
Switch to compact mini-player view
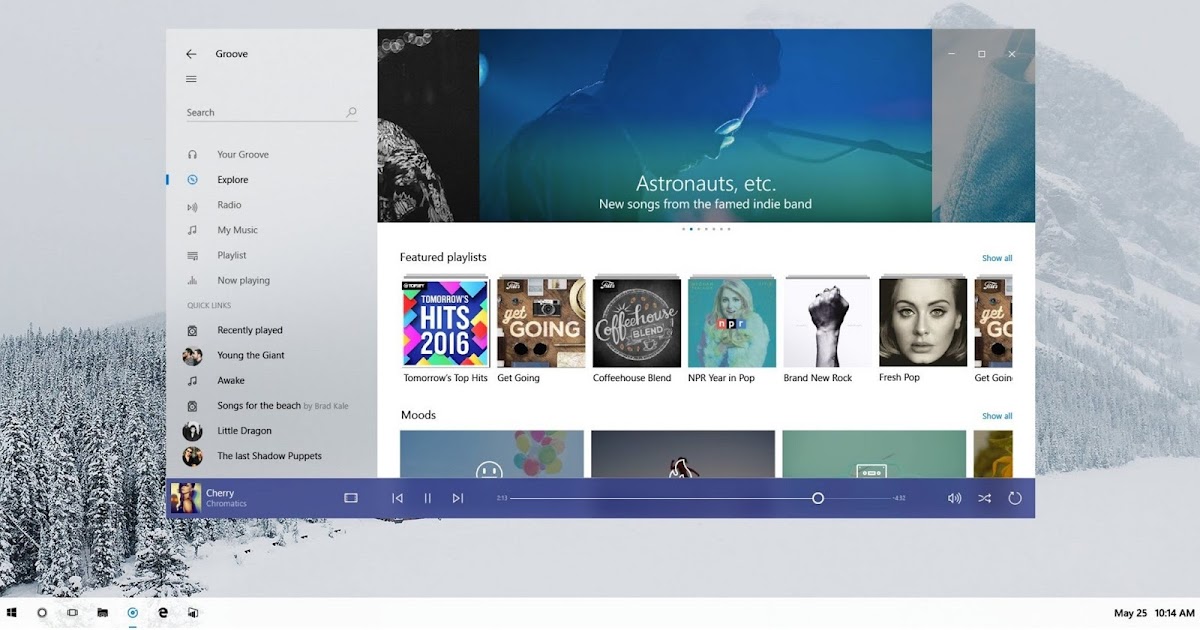351,497
